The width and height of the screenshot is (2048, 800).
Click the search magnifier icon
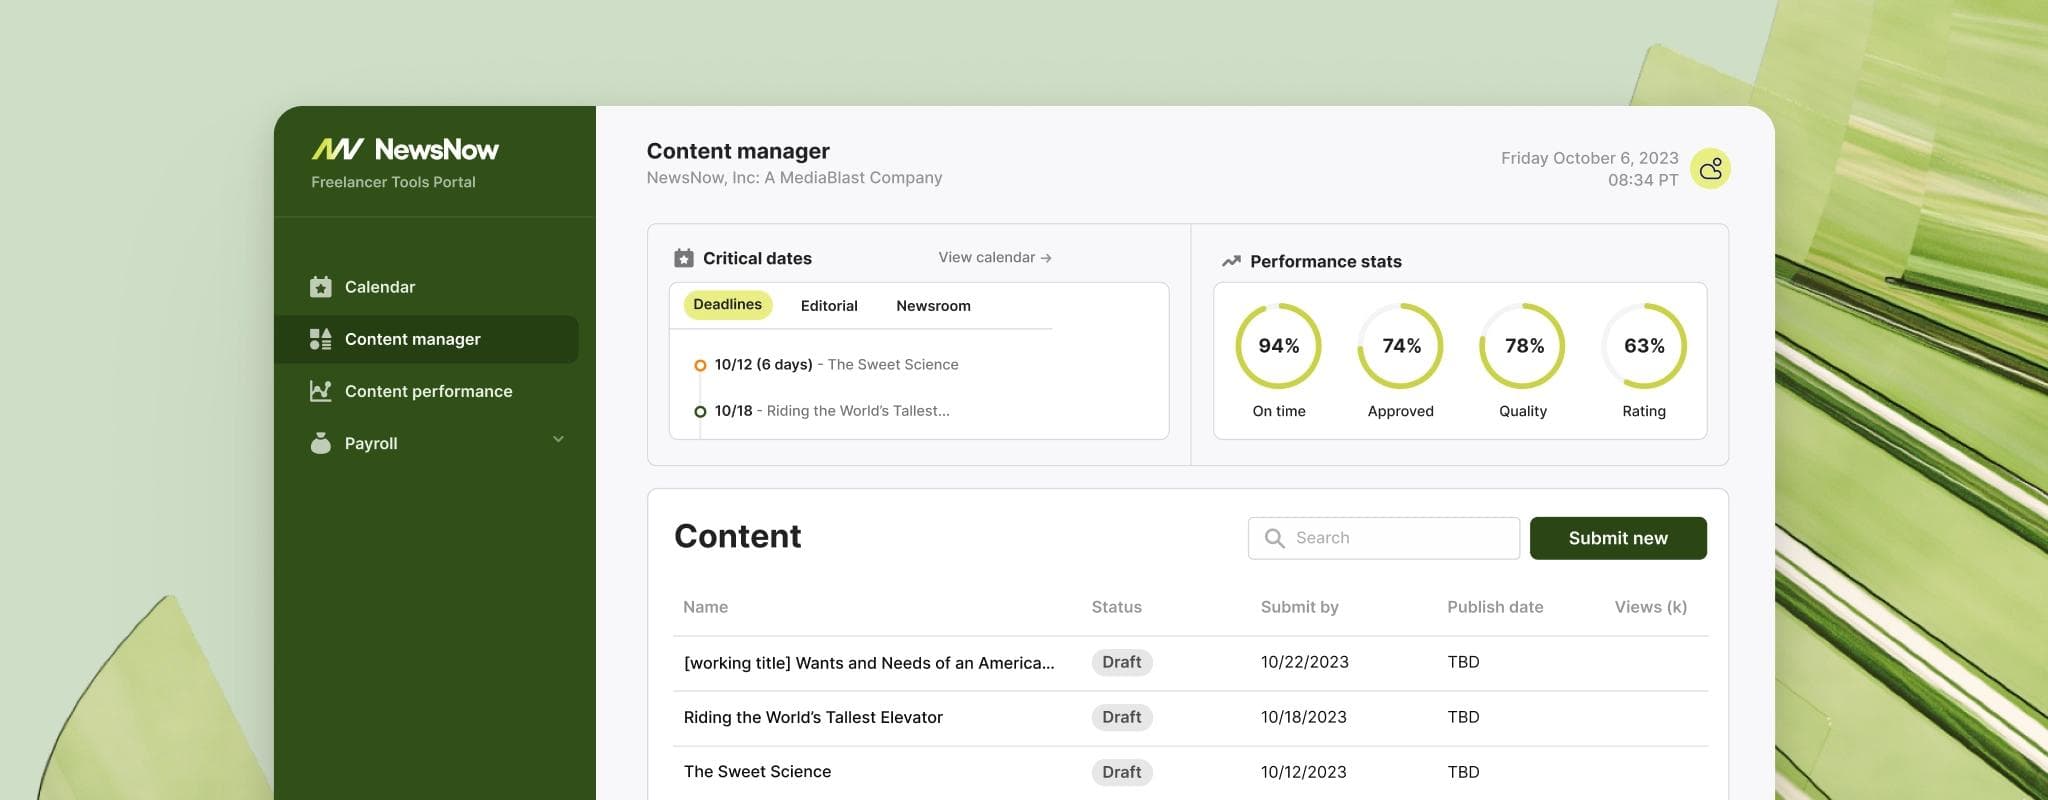[x=1274, y=538]
